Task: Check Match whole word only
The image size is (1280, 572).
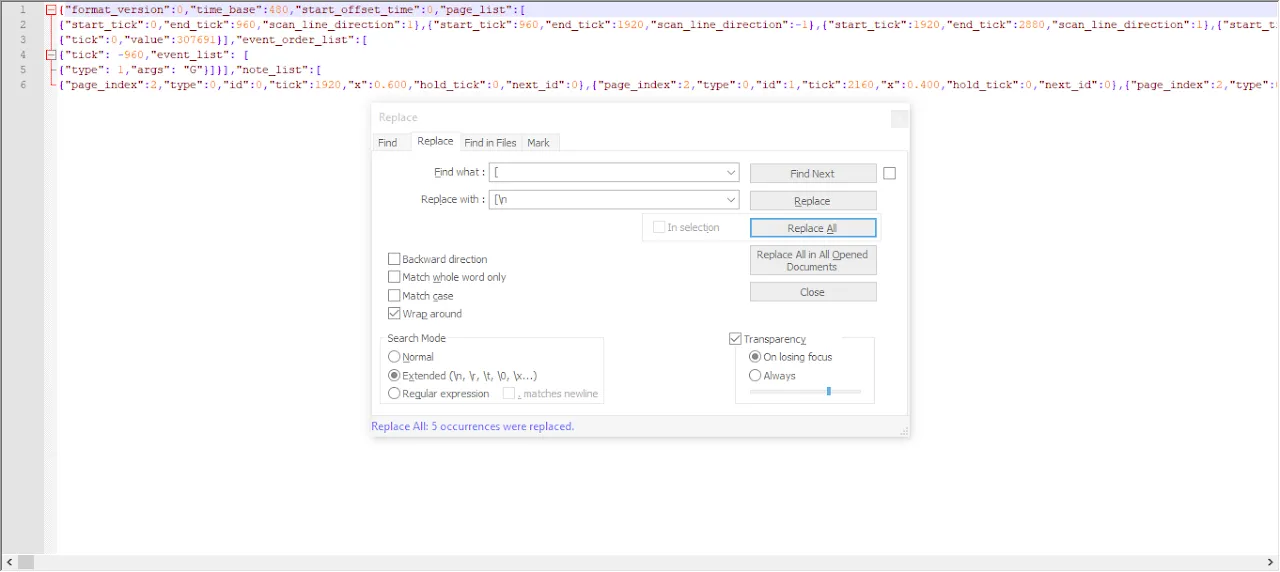Action: point(394,277)
